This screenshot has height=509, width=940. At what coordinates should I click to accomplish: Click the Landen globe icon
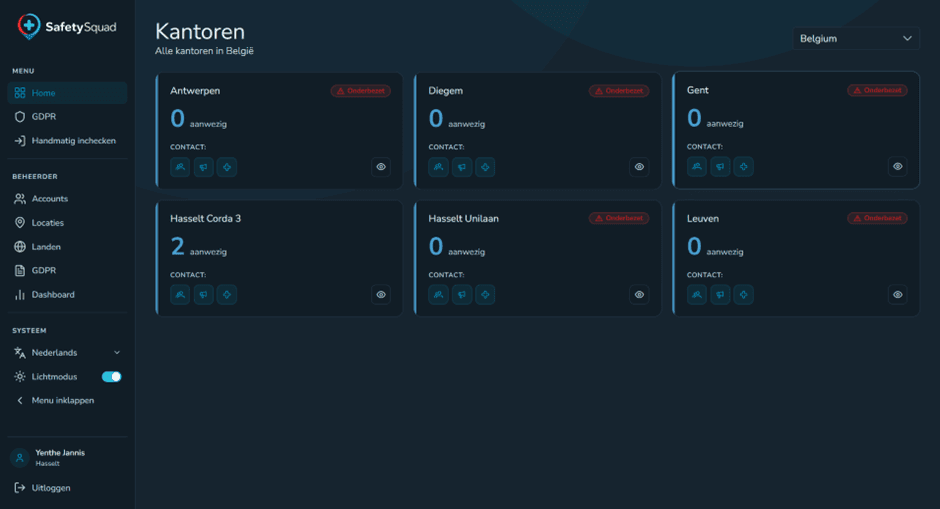point(20,247)
